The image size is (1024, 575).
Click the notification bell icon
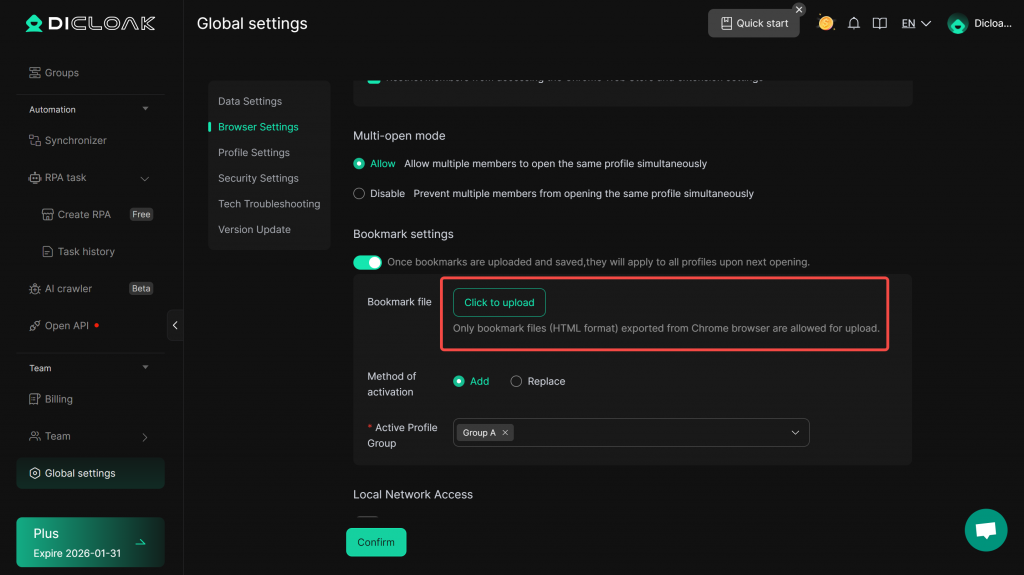click(x=854, y=24)
